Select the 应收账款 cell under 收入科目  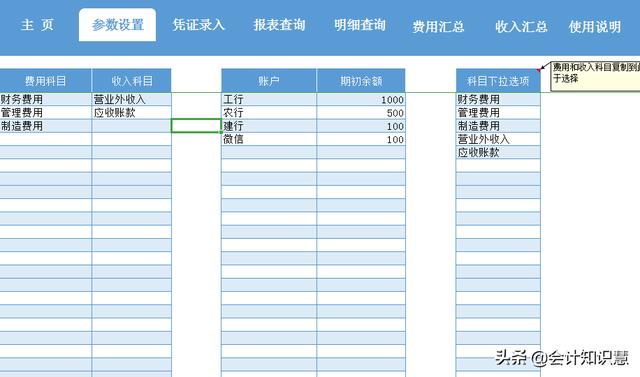131,113
